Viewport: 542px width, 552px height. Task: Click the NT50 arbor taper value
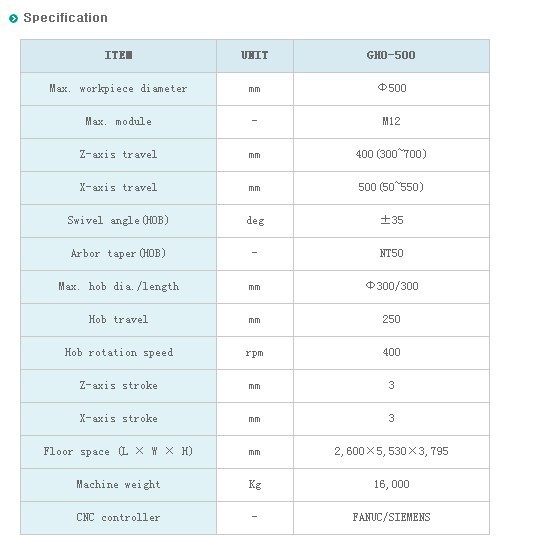[391, 253]
